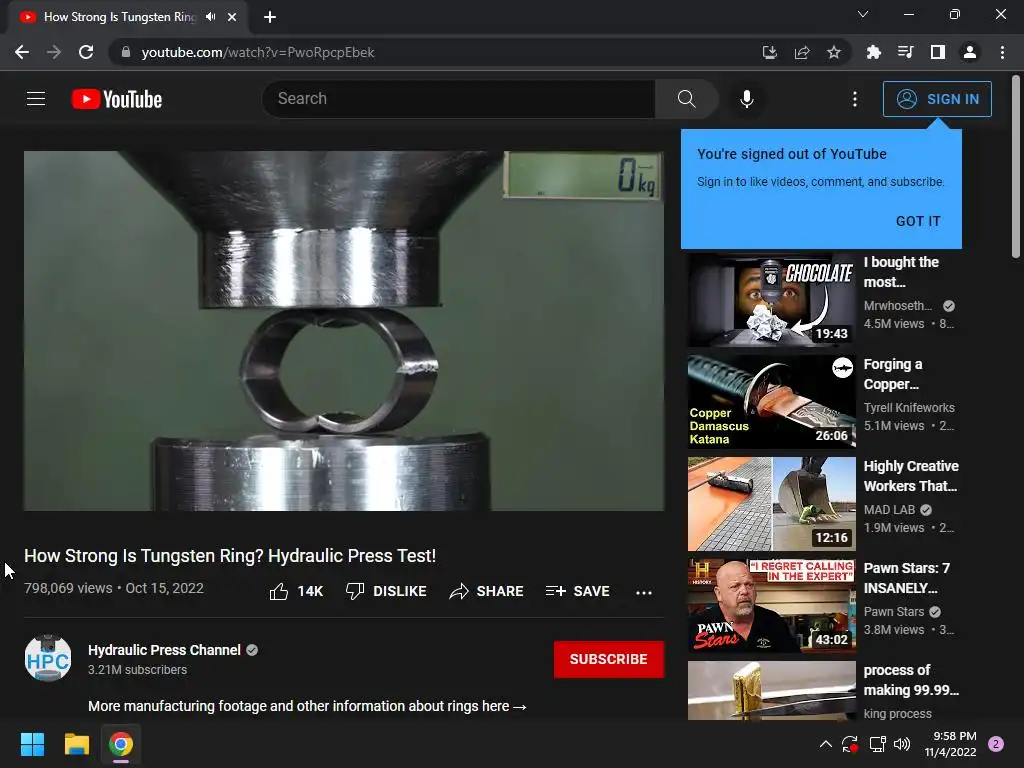Open the SHARE dialog

click(x=487, y=592)
